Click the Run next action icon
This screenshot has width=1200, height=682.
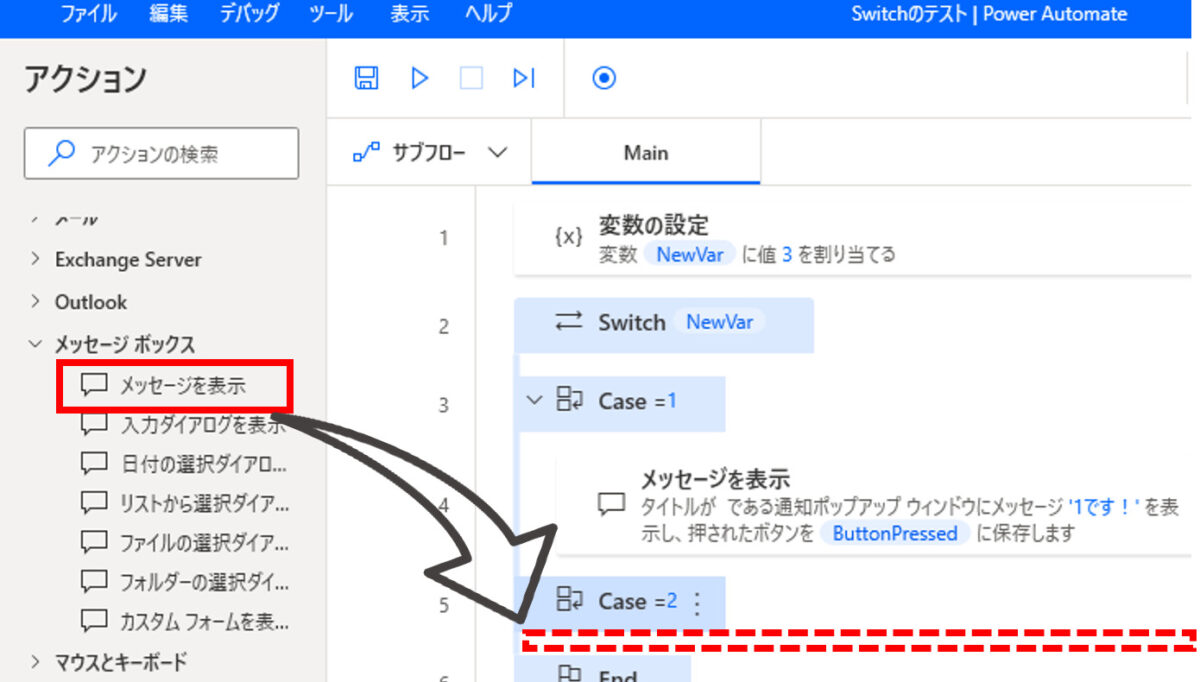coord(524,78)
